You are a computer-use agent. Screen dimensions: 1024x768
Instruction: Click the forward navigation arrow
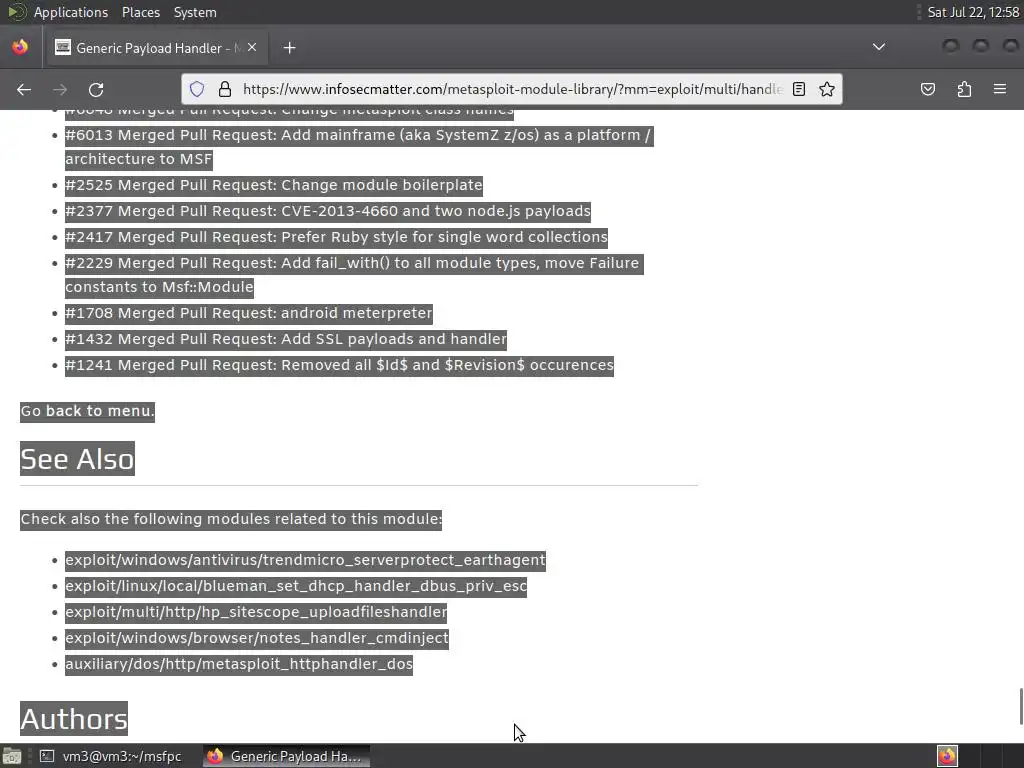coord(60,89)
